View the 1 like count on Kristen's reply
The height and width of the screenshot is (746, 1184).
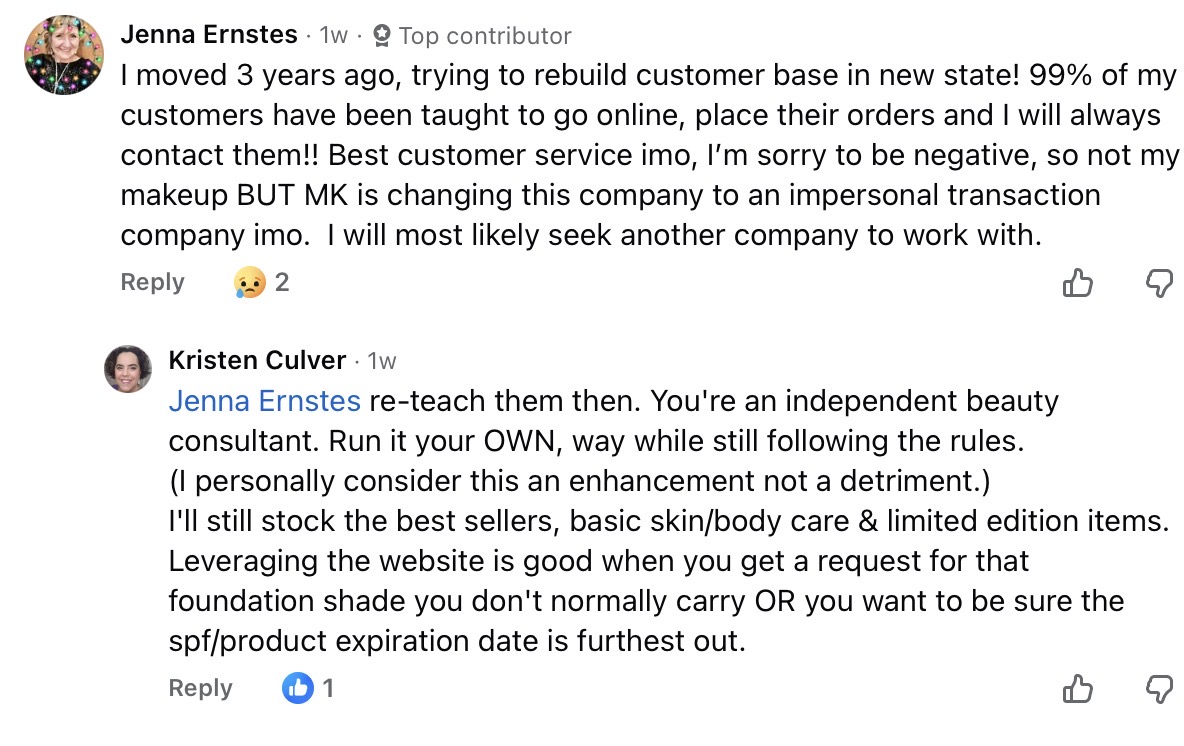[327, 688]
